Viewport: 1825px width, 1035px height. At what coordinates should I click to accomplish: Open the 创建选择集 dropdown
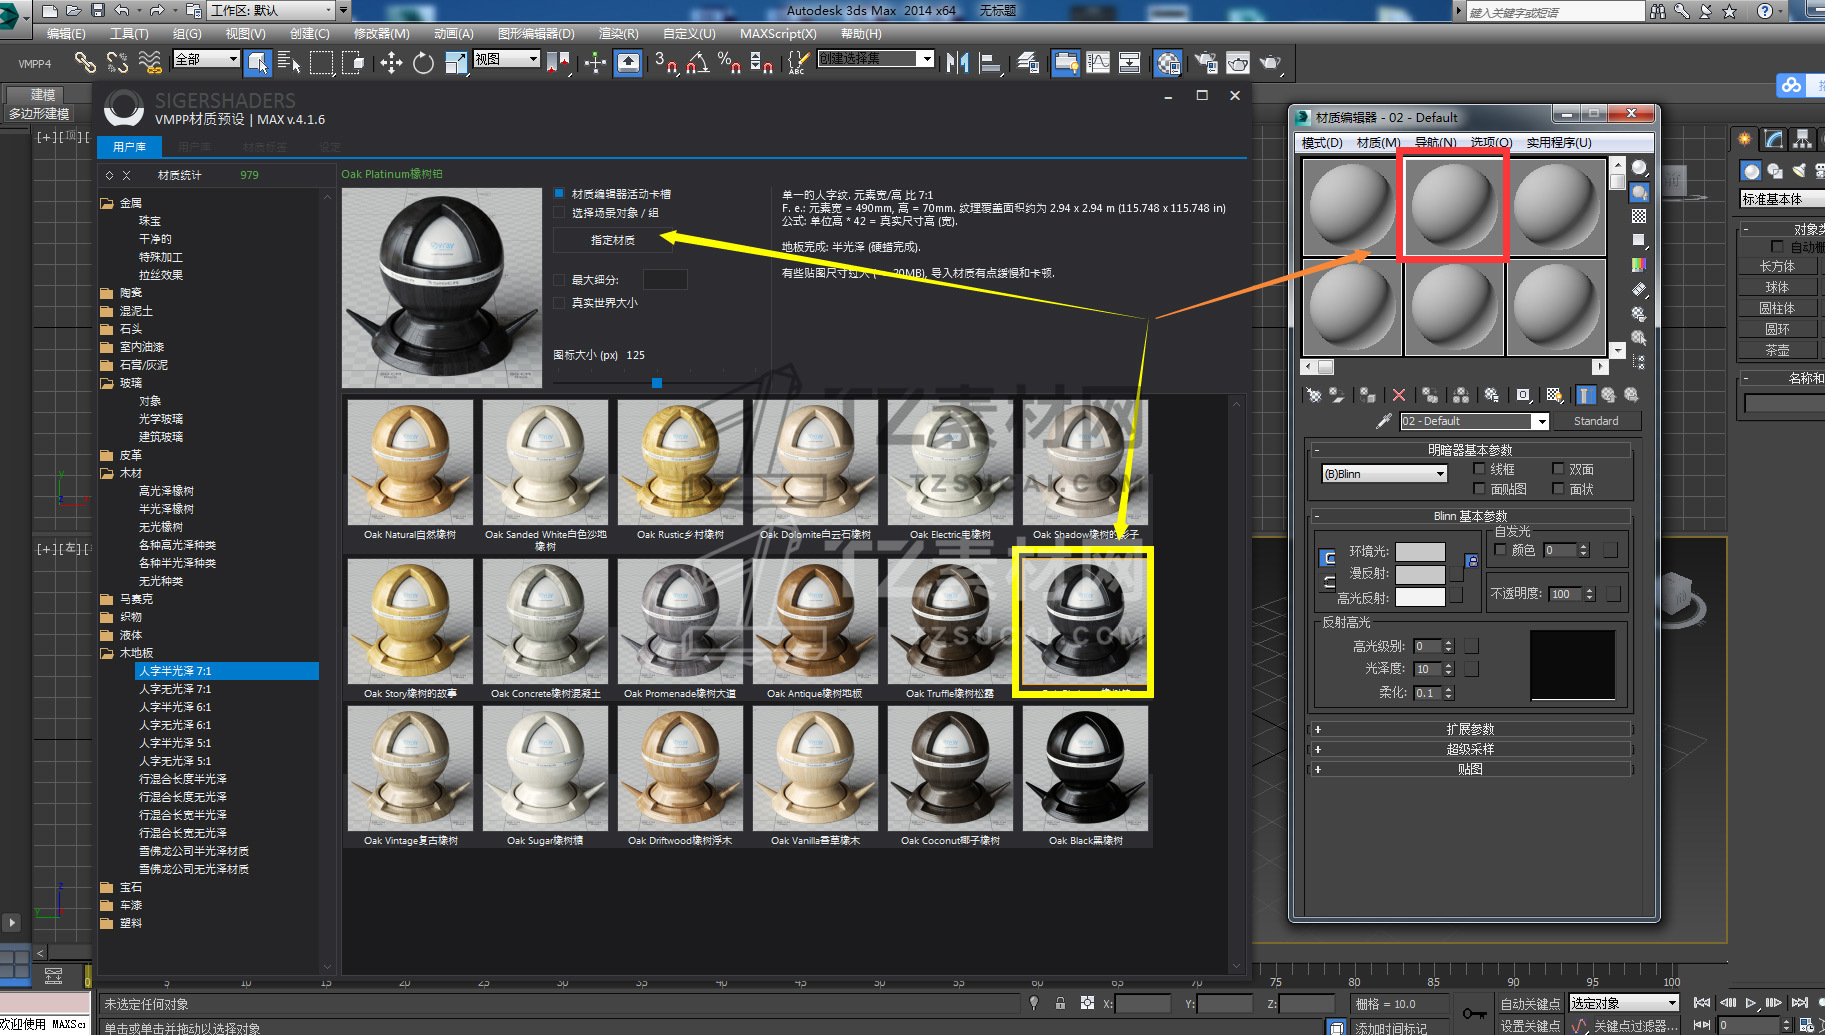coord(875,59)
